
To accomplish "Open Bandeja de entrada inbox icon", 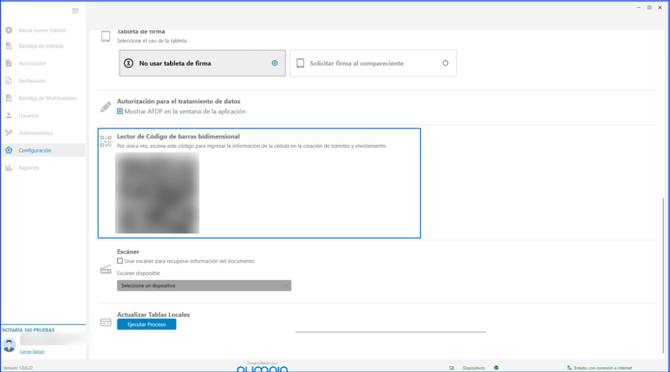I will coord(9,46).
